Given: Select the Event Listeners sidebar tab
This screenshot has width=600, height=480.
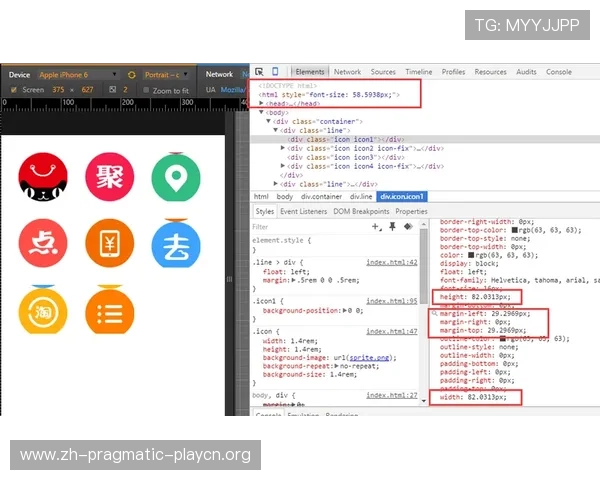Looking at the screenshot, I should click(x=303, y=211).
